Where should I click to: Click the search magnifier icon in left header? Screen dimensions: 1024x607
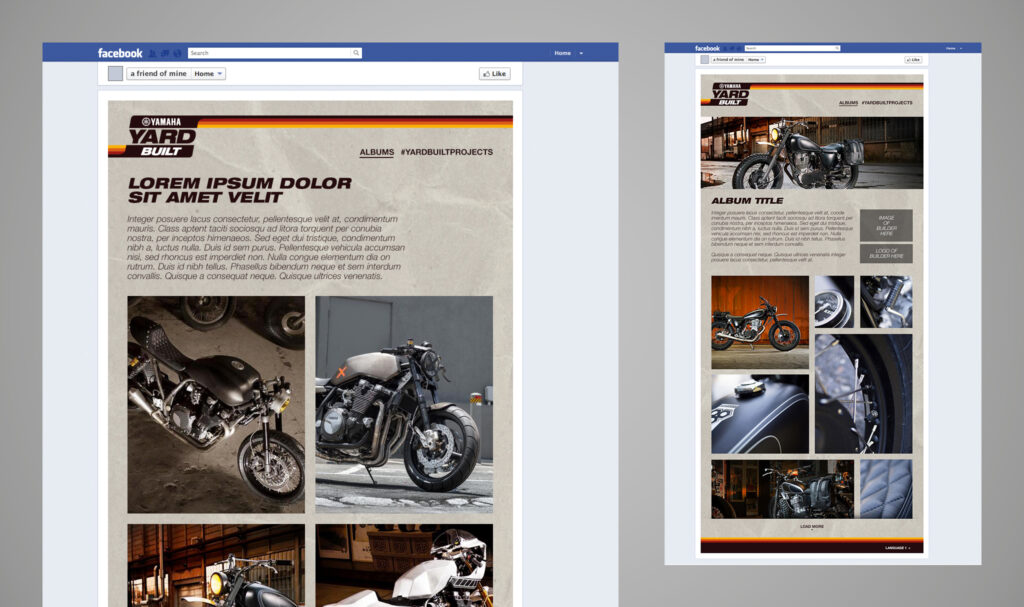[355, 53]
